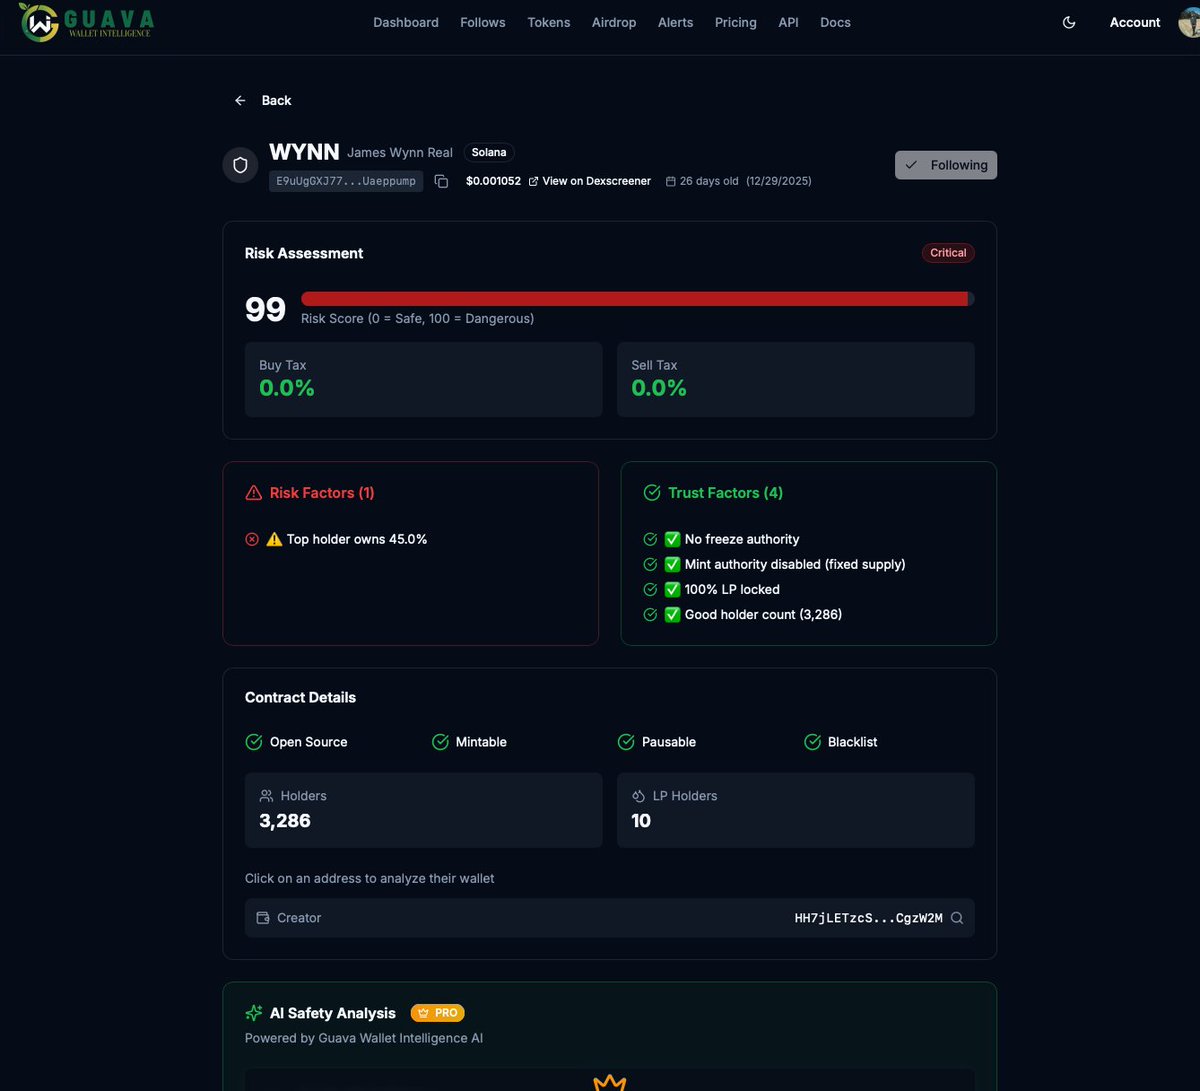This screenshot has width=1200, height=1091.
Task: Select the risk score value 99
Action: tap(265, 309)
